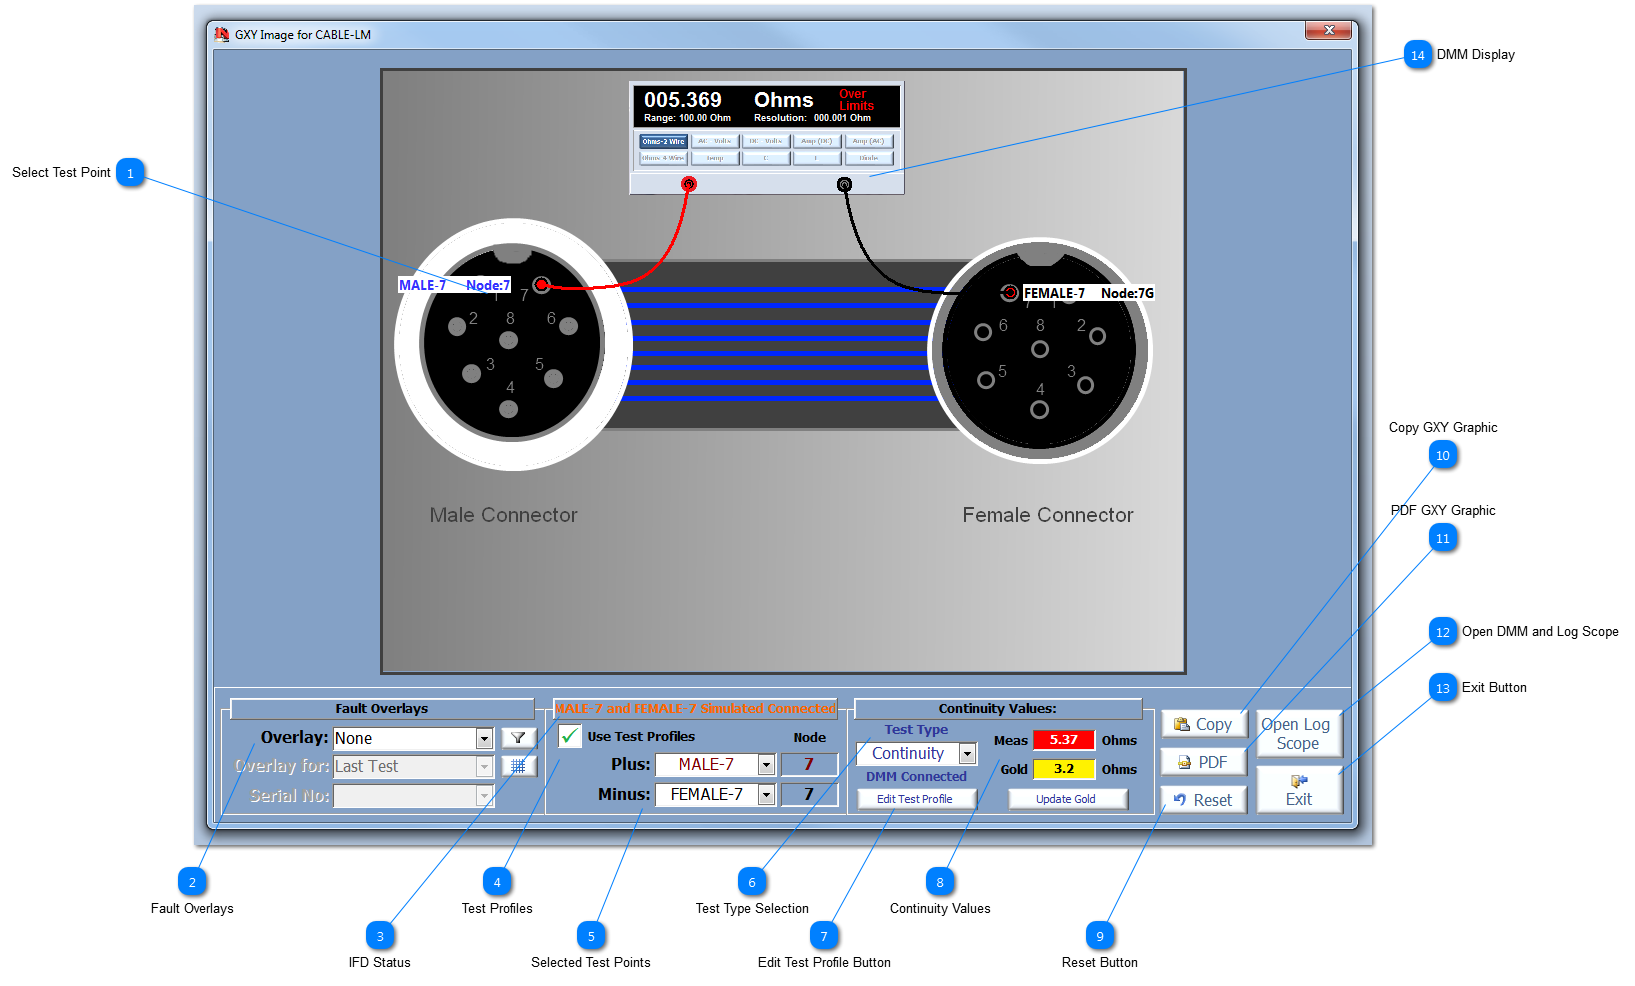Select pin 4 on the female connector

pyautogui.click(x=1039, y=409)
